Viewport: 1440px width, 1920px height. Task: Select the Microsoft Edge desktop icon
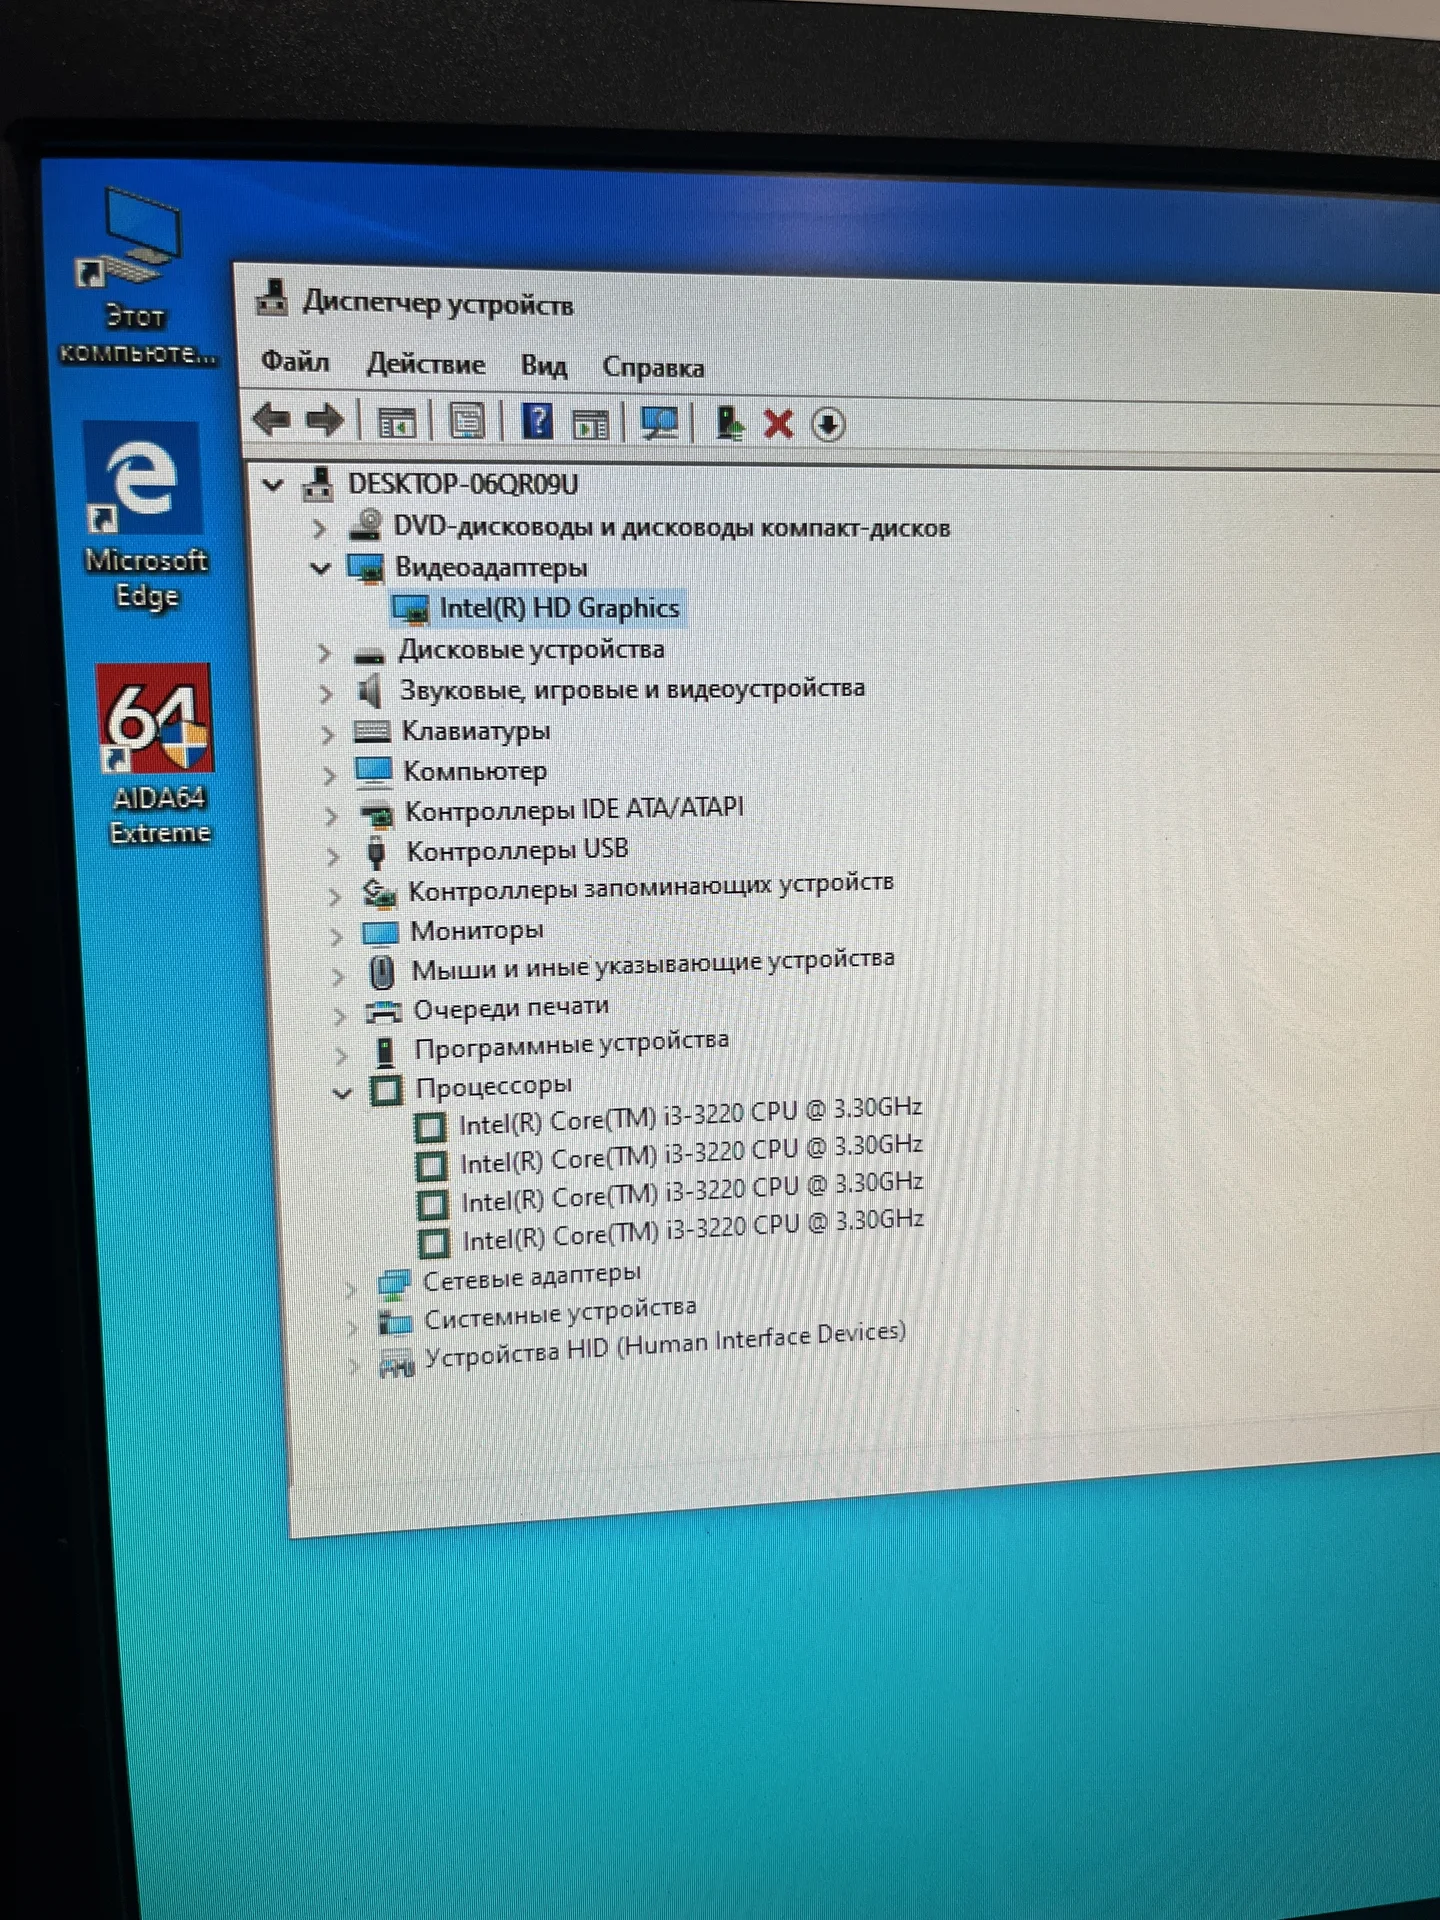tap(145, 516)
